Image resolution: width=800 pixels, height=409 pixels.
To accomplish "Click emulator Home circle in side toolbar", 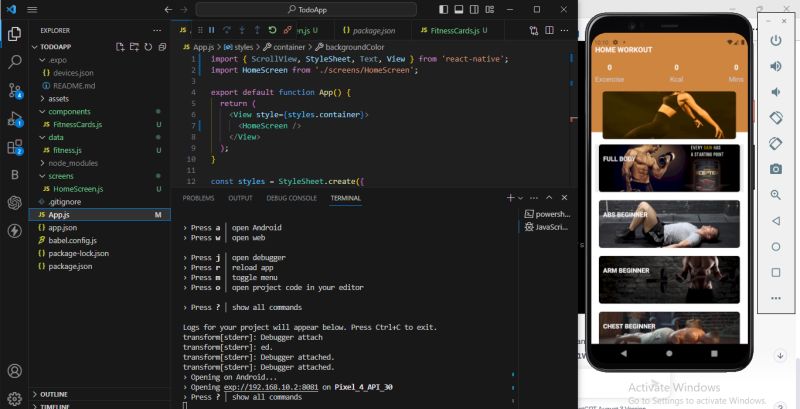I will point(776,247).
